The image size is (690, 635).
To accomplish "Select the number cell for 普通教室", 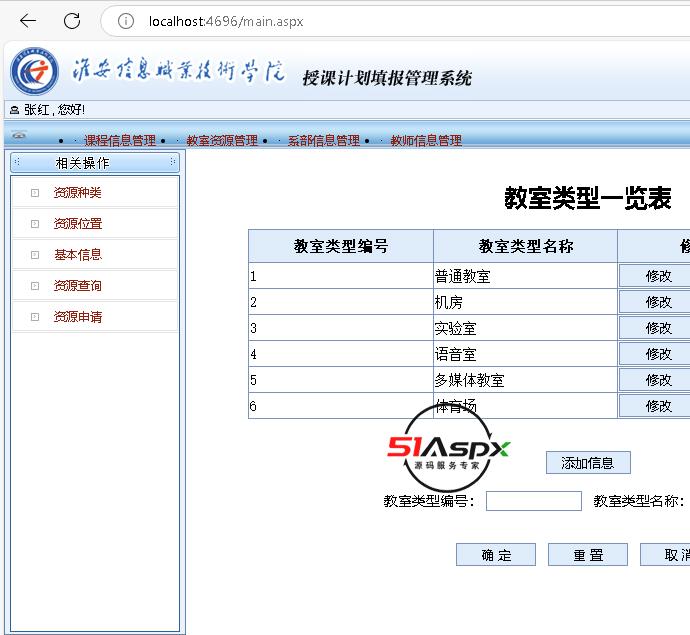I will [x=341, y=276].
